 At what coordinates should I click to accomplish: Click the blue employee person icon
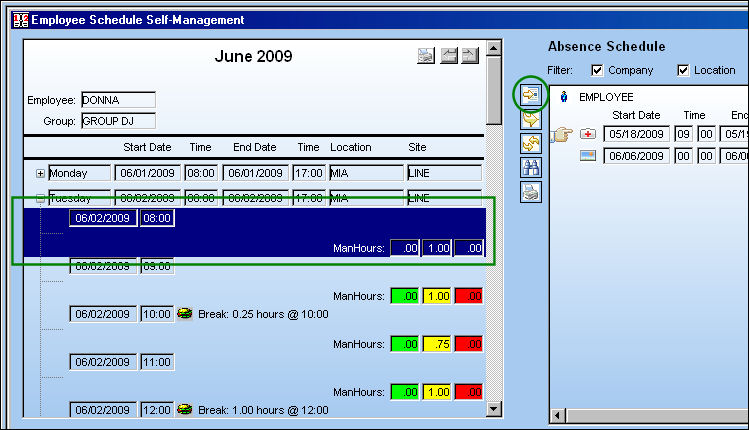(x=564, y=97)
